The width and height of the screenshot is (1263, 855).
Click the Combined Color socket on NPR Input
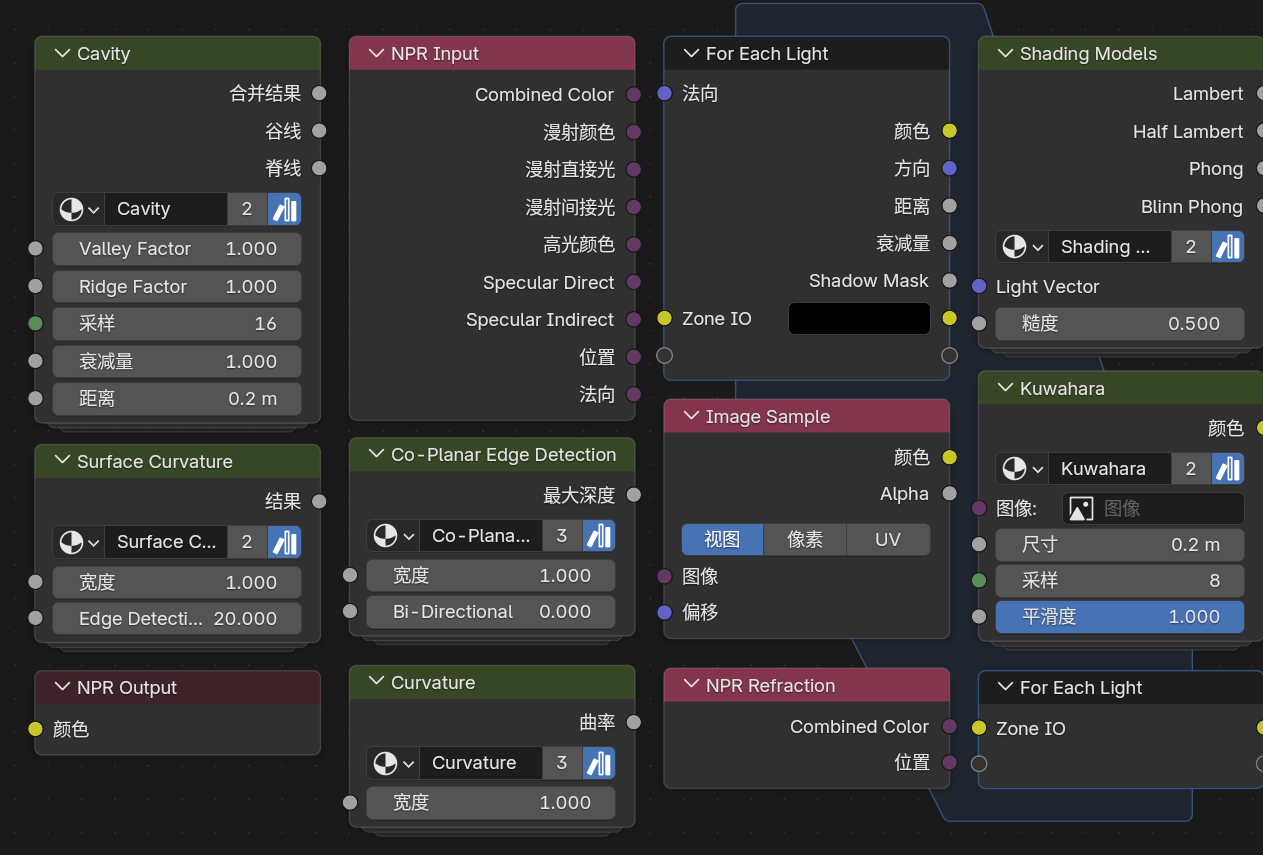coord(633,95)
